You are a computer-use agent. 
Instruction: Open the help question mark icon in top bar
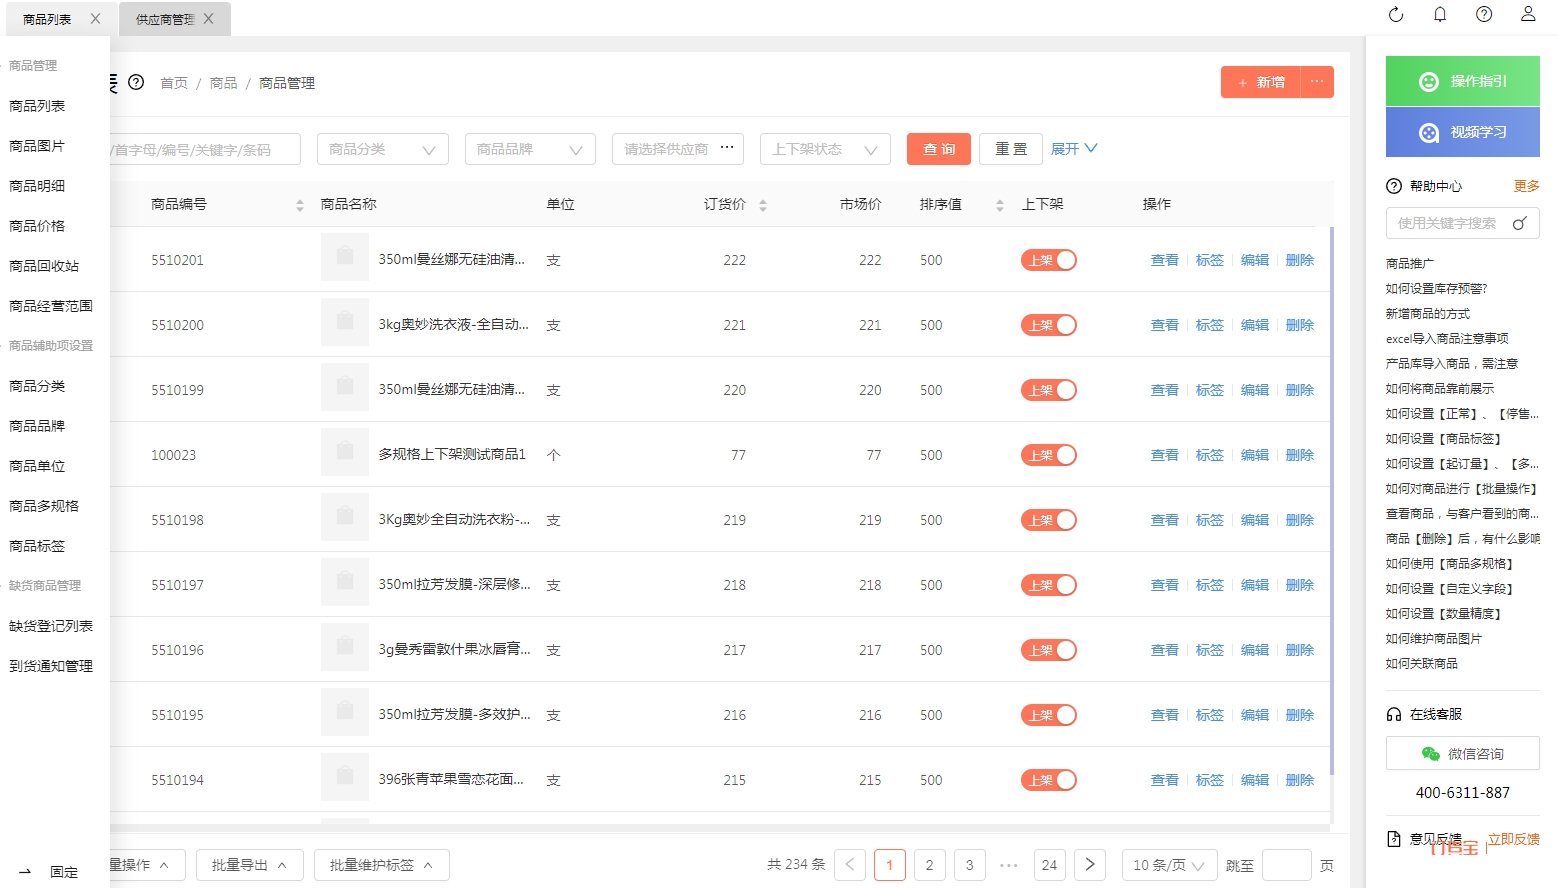1484,14
